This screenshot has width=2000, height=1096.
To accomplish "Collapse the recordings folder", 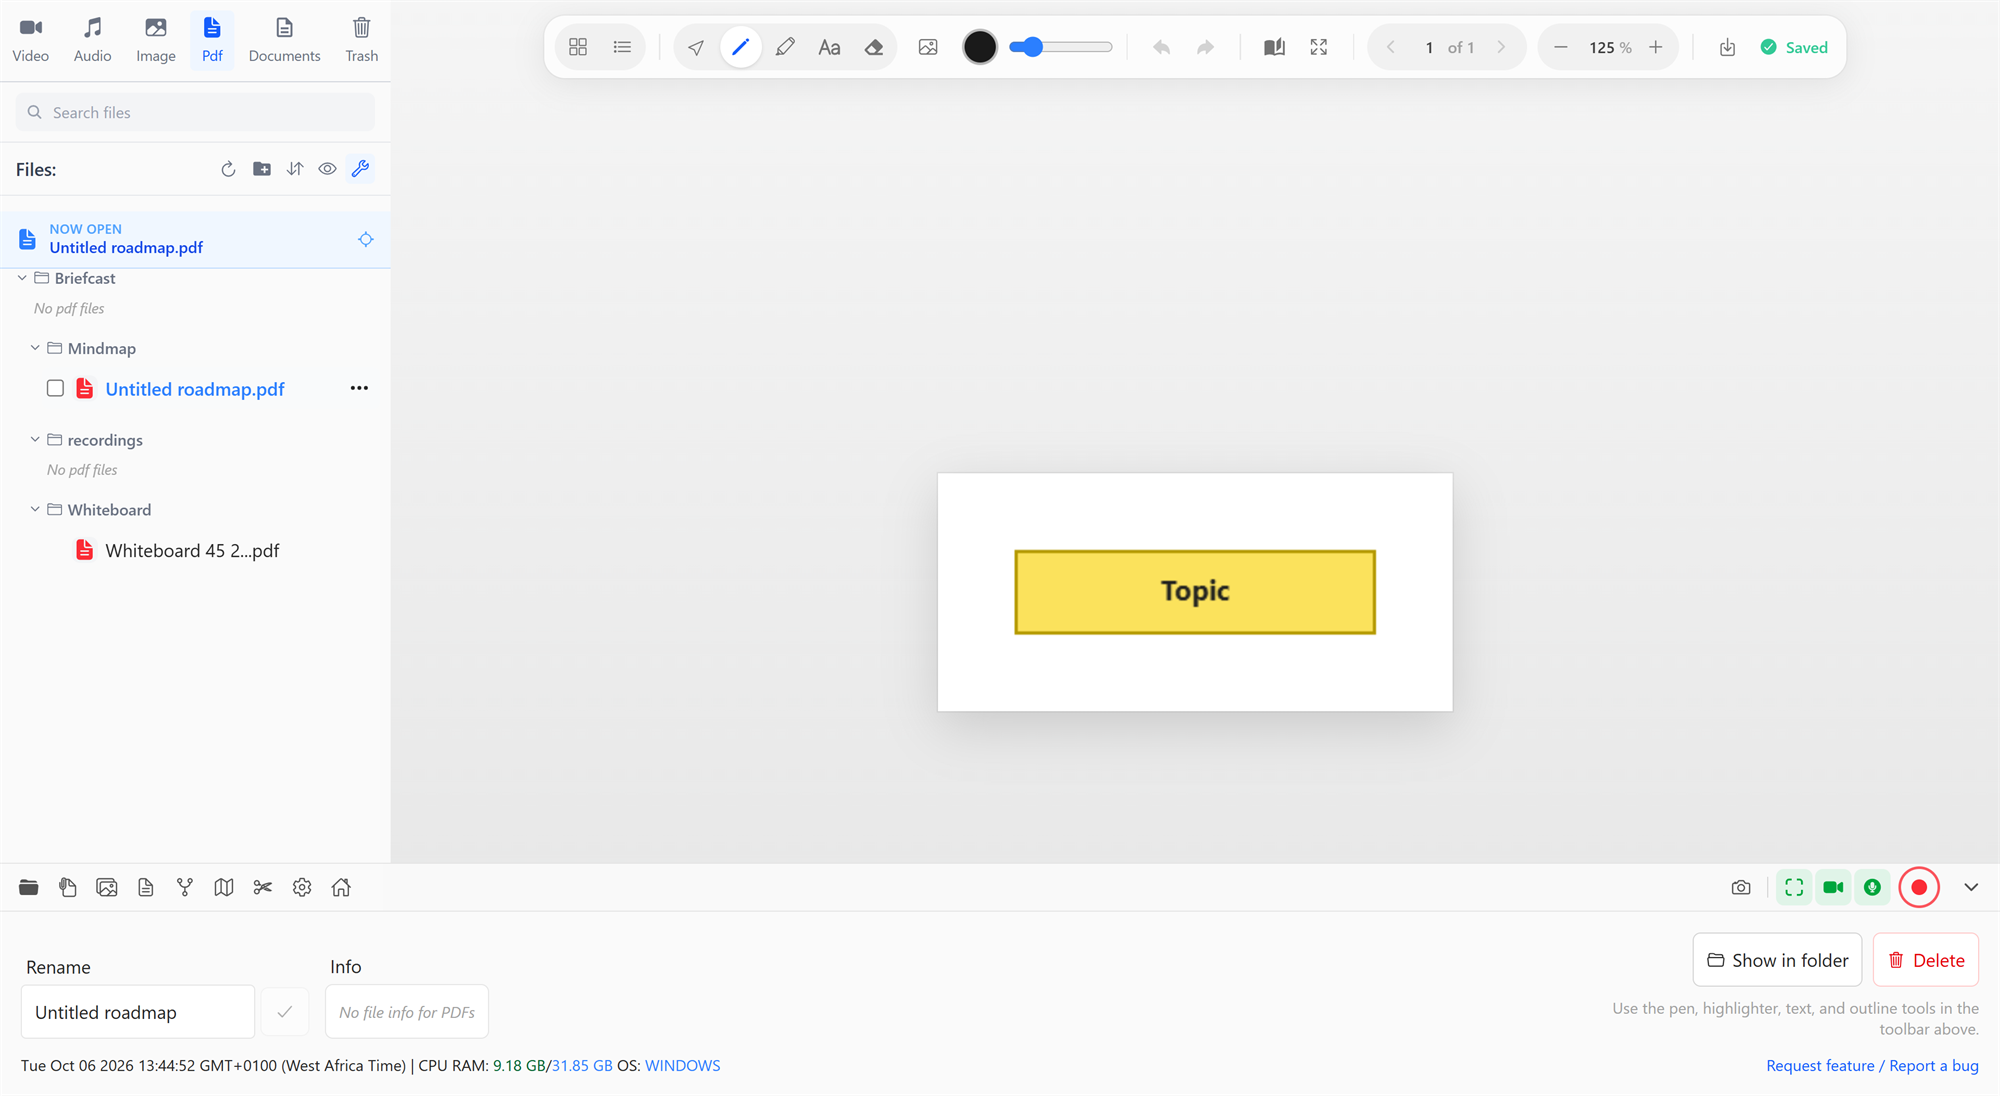I will coord(35,439).
